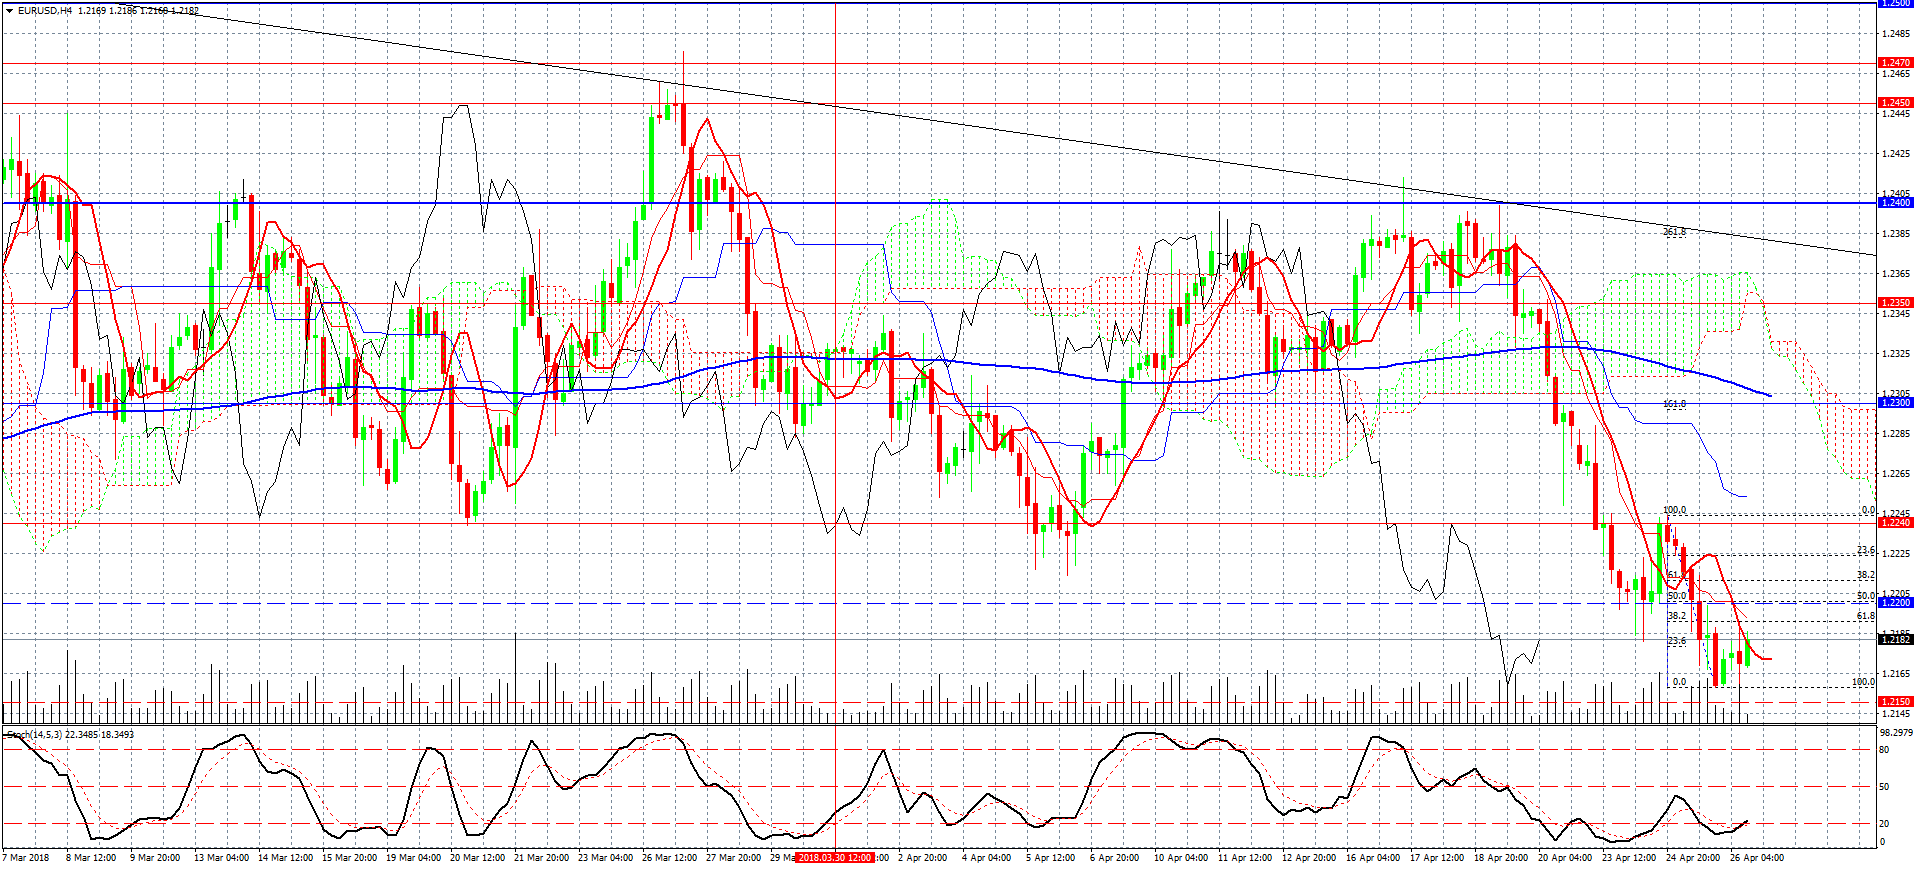Click the stochastic scale value 80
Screen dimensions: 1916x869
point(1885,750)
